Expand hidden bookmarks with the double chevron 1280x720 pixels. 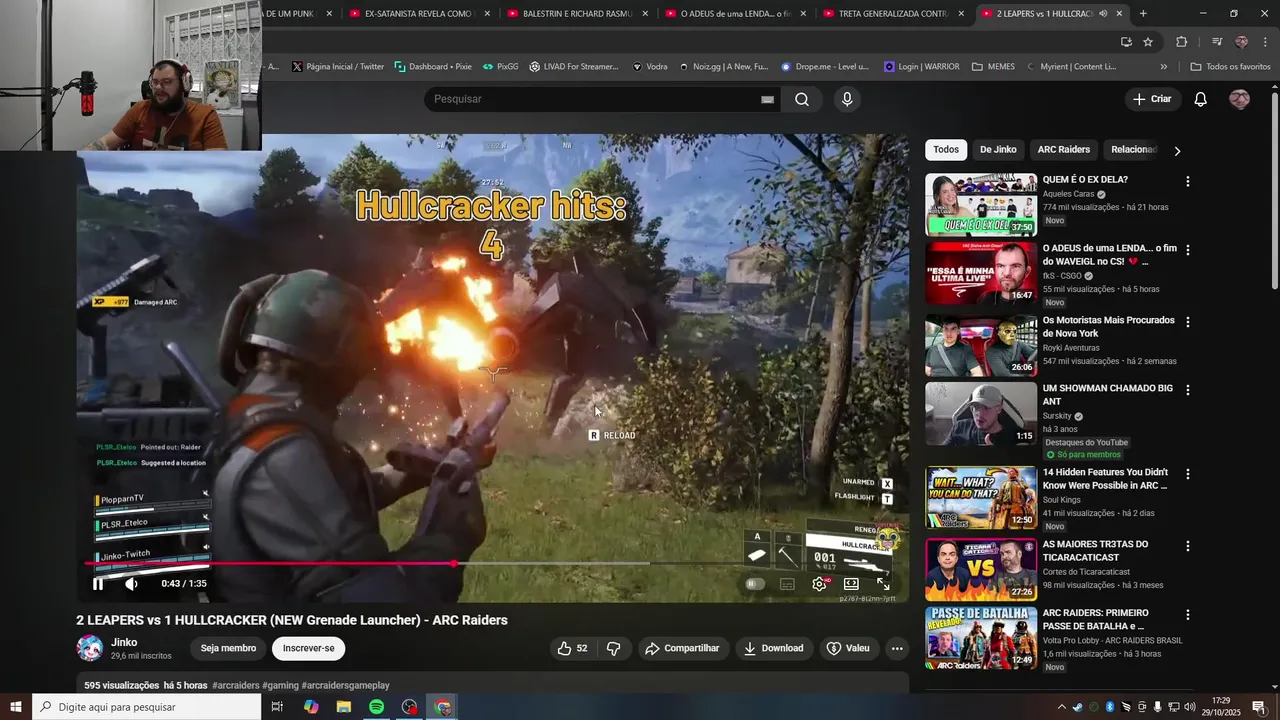click(x=1163, y=67)
